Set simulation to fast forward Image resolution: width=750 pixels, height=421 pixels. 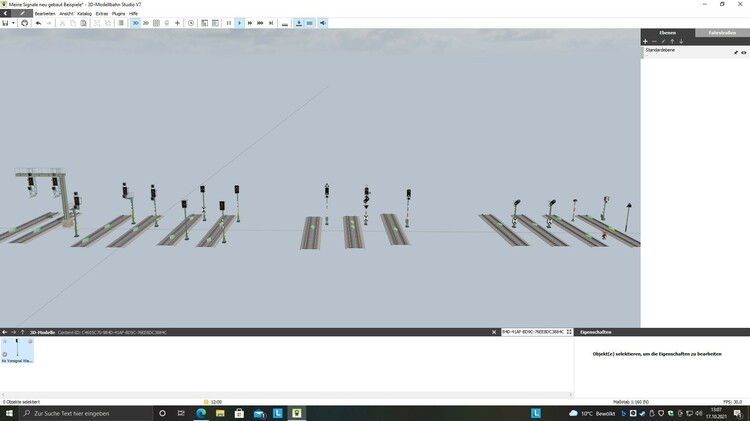(x=250, y=23)
